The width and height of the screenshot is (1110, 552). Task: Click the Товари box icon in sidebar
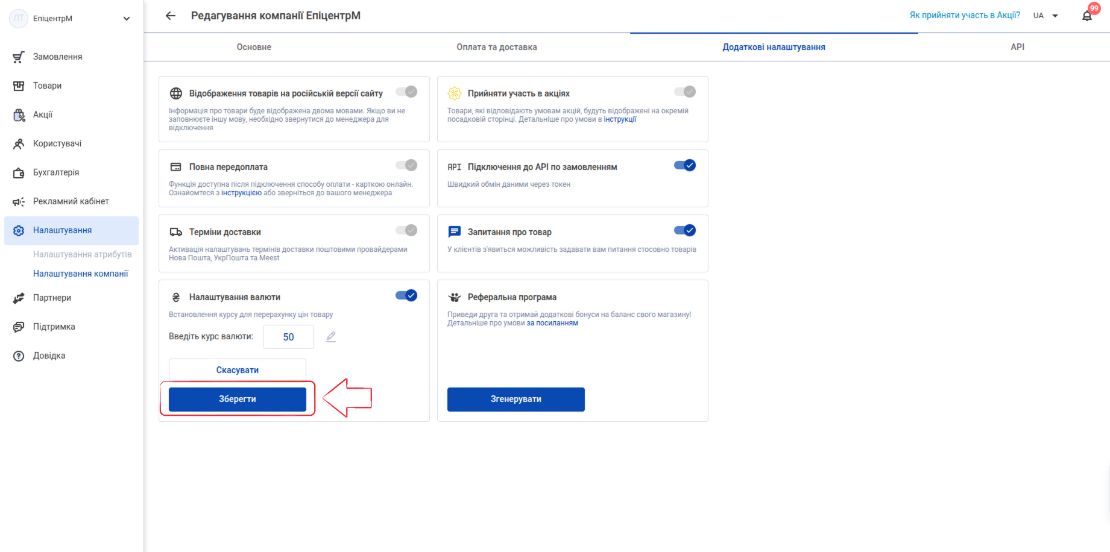[19, 86]
